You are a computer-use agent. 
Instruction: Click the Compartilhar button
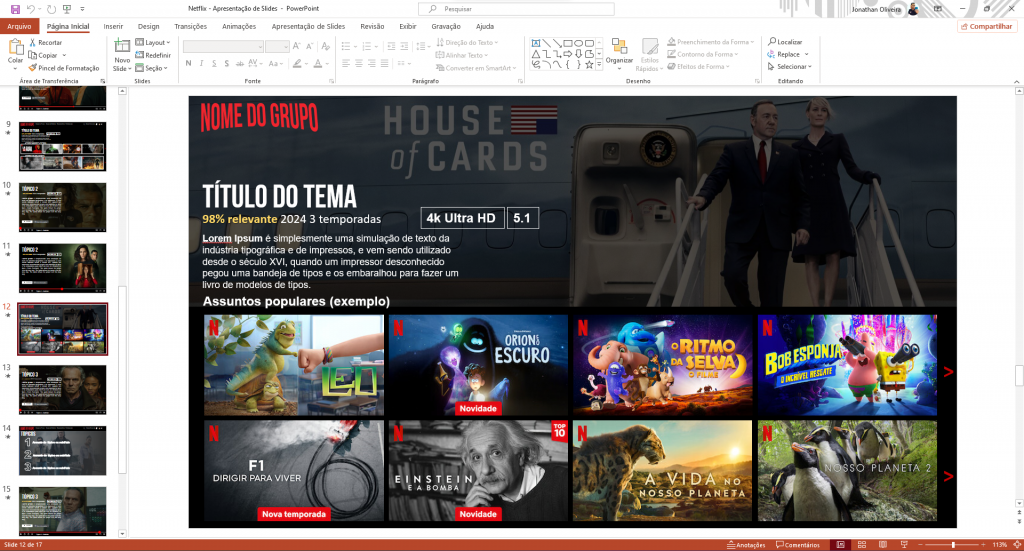tap(986, 26)
